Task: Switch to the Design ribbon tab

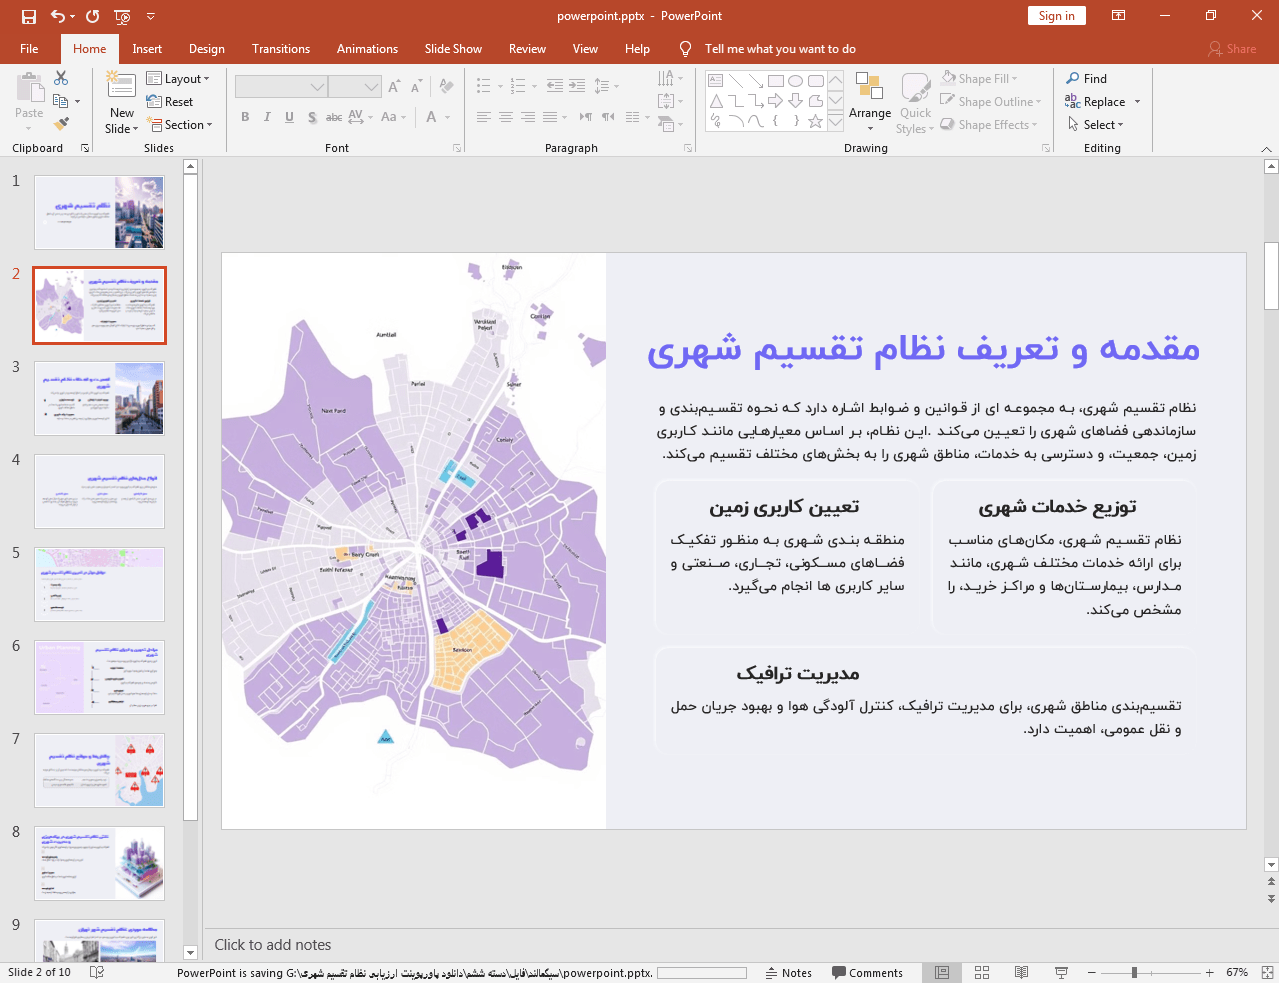Action: coord(206,48)
